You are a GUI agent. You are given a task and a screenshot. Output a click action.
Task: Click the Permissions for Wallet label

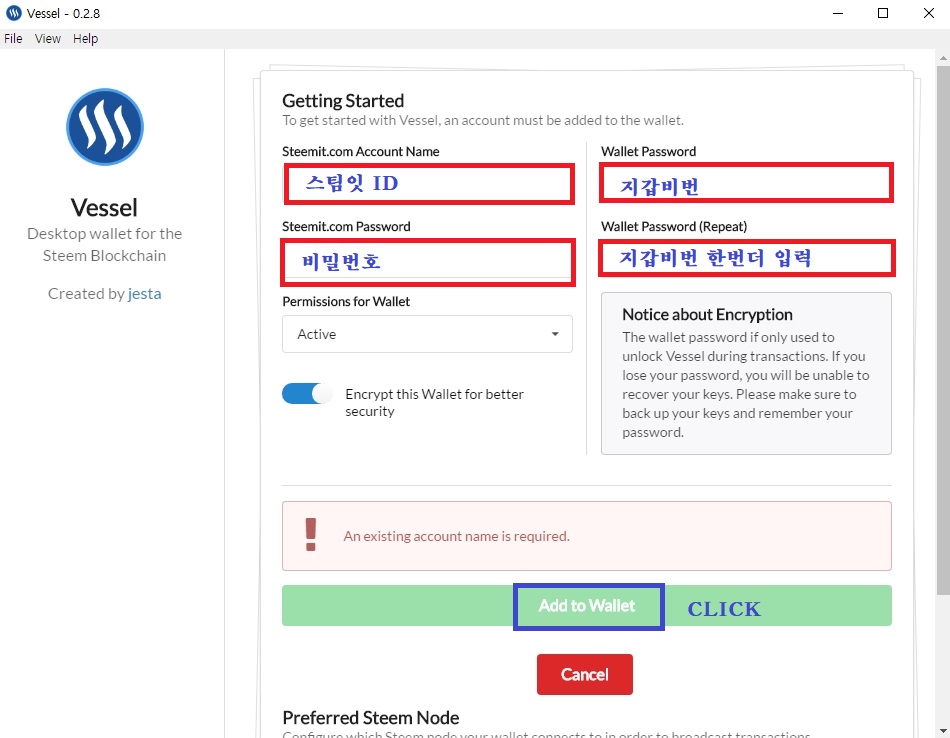(346, 301)
